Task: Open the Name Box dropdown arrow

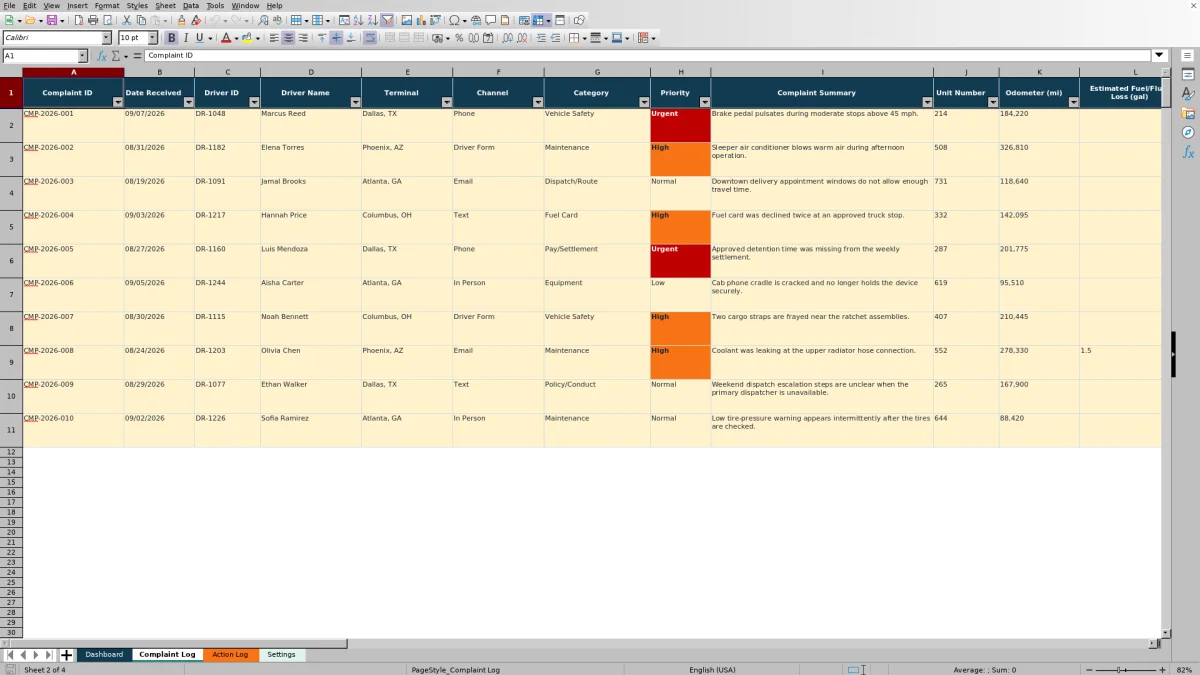Action: 82,56
